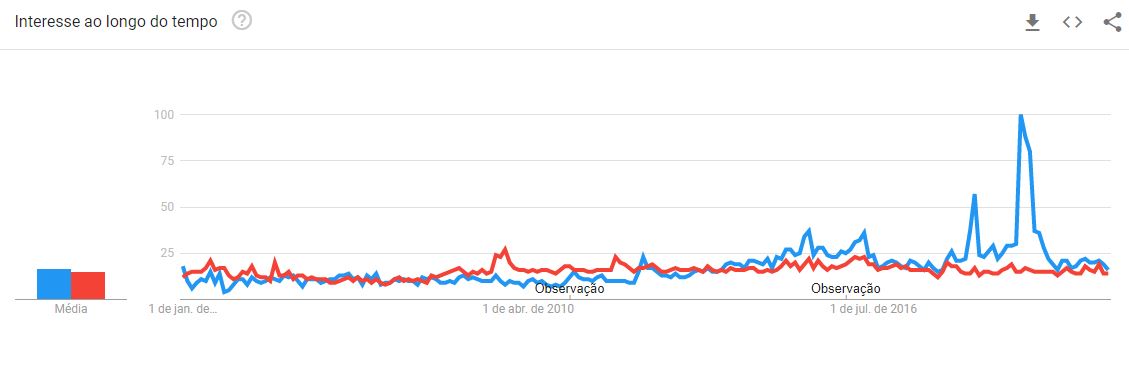This screenshot has width=1129, height=374.
Task: Click the truncated 1 de jan. de… label
Action: [x=183, y=309]
